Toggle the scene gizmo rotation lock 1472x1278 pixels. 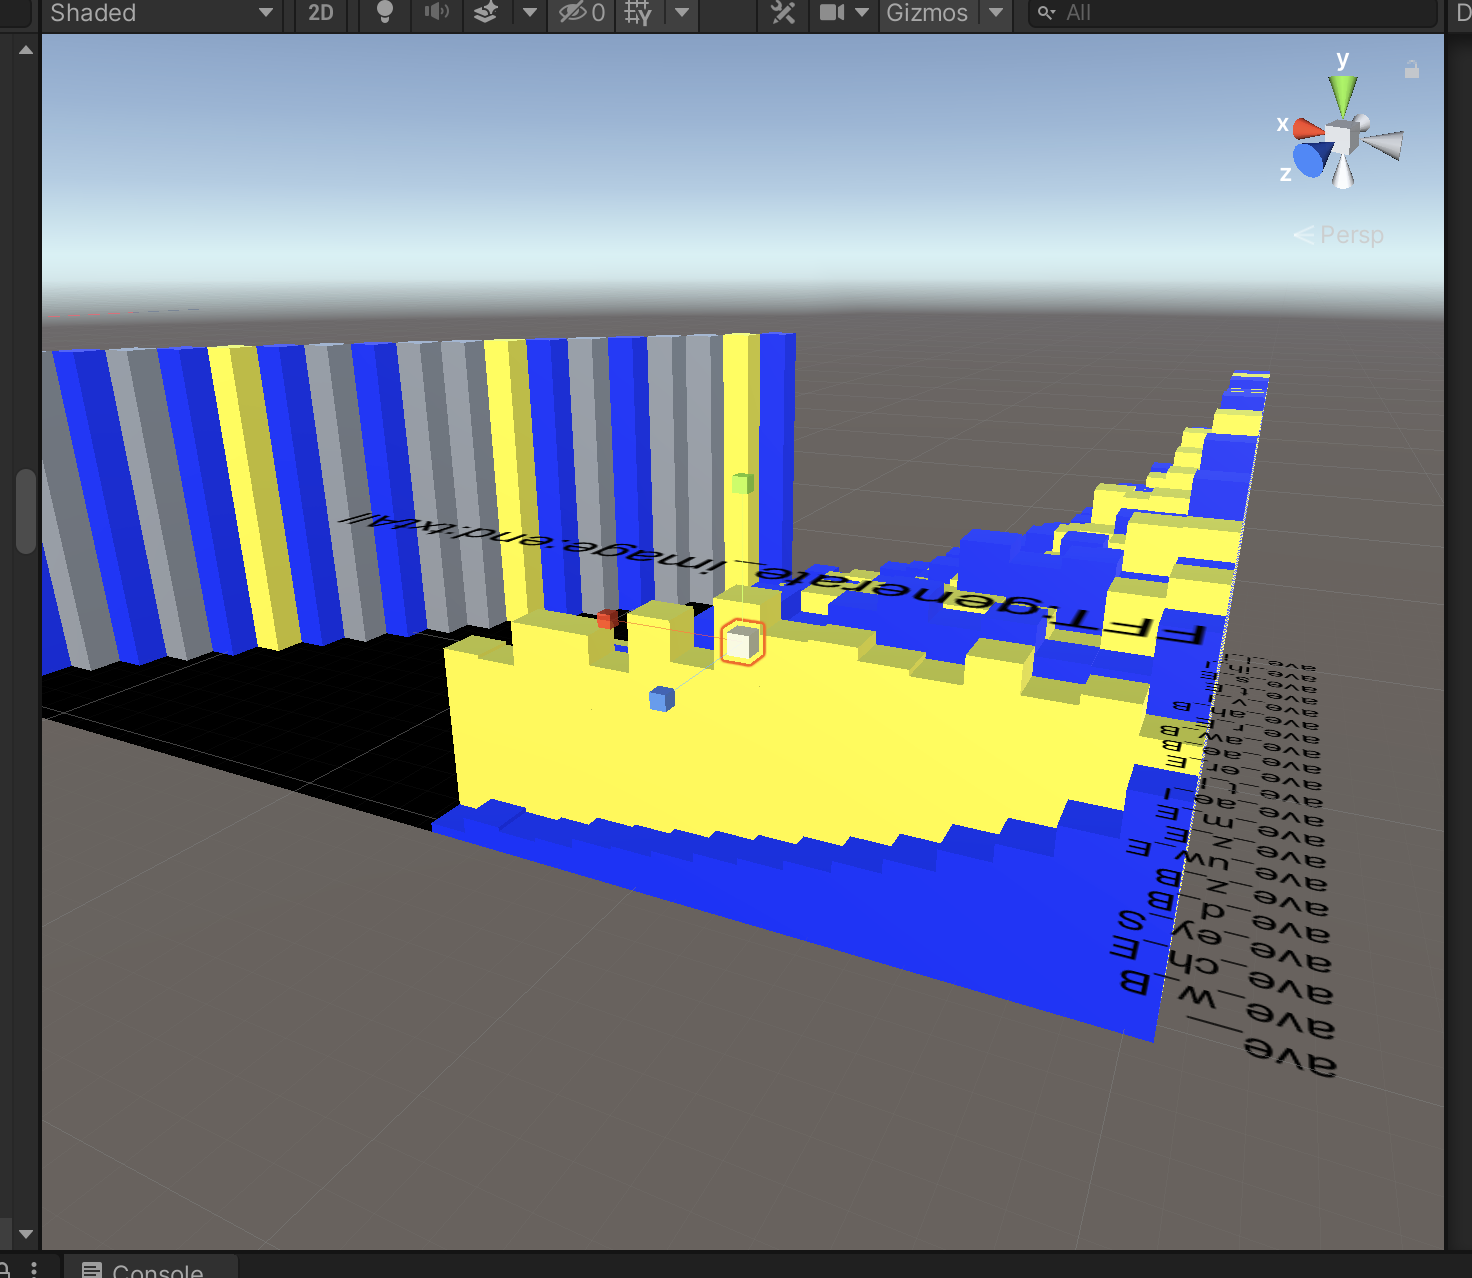(x=1412, y=70)
